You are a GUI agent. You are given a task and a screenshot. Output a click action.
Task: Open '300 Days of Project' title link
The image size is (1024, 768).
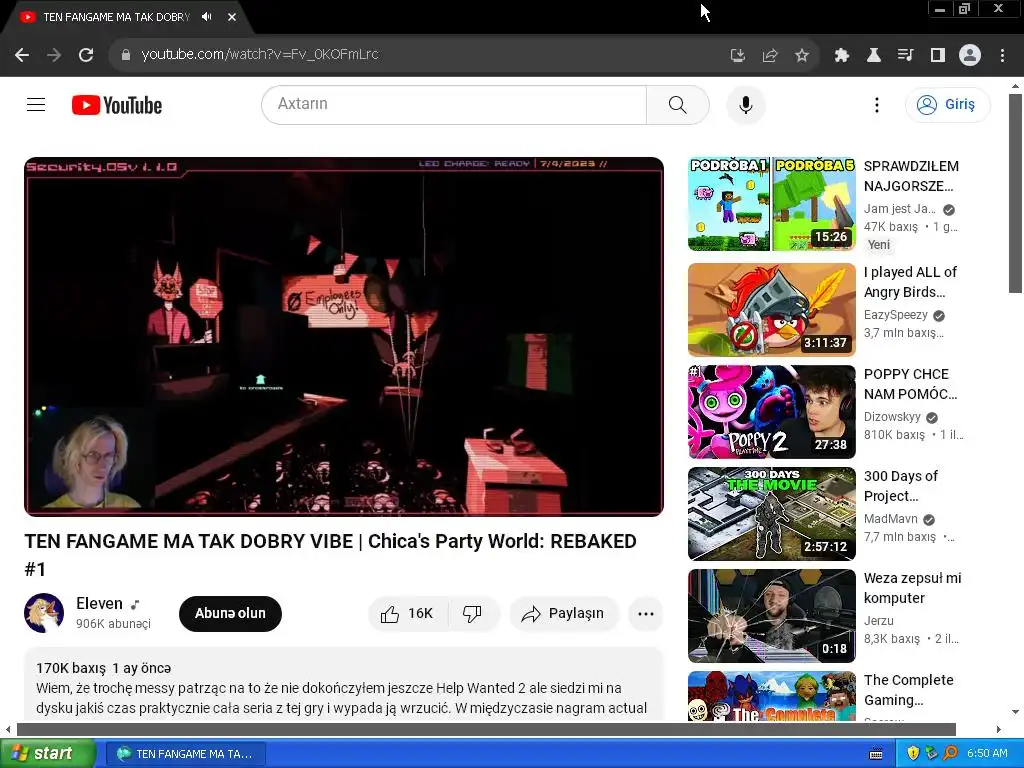coord(901,486)
